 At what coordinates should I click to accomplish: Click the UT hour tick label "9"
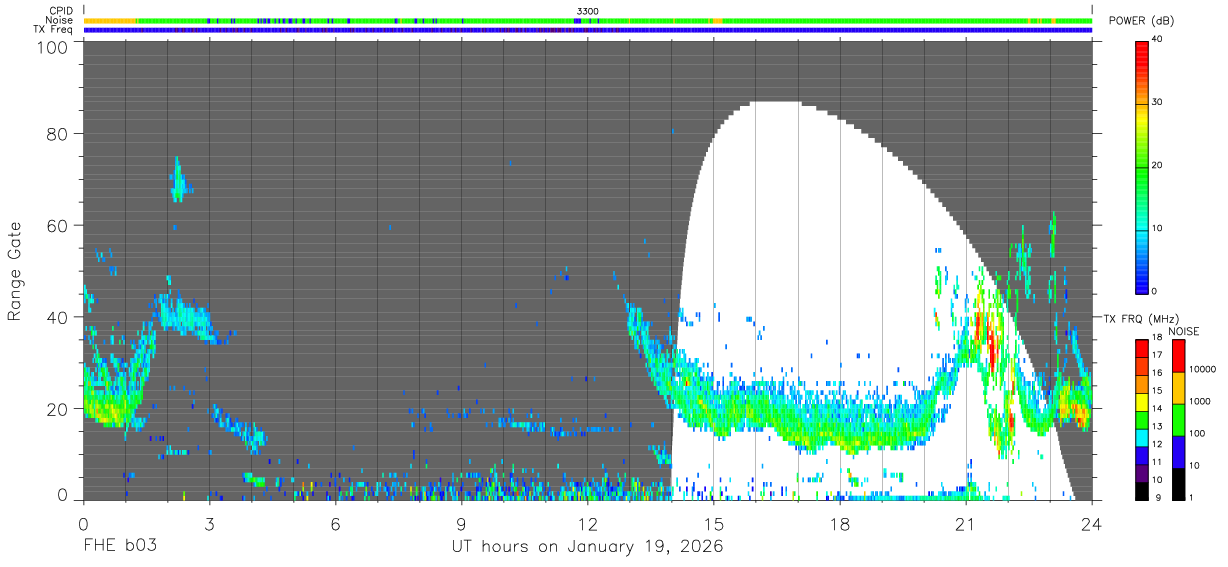point(461,523)
